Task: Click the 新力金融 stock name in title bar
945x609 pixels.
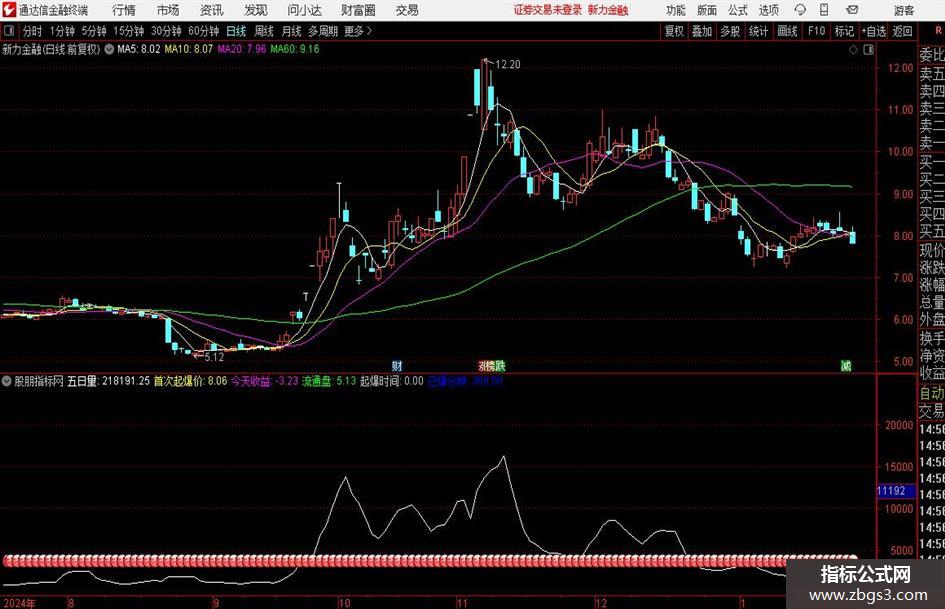Action: coord(608,10)
